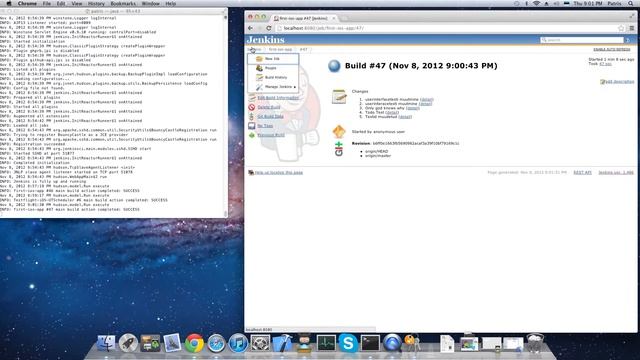Click the Changes notepad icon

[339, 97]
